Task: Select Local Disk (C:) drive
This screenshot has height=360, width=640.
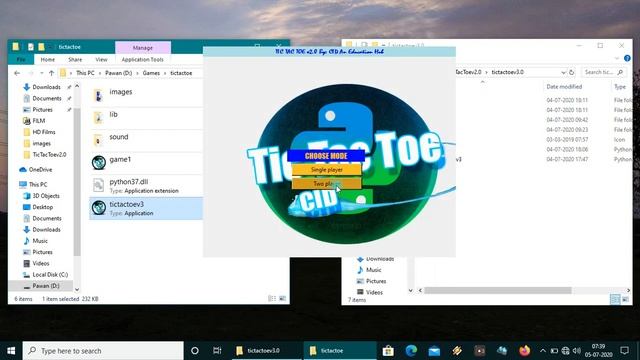Action: pyautogui.click(x=50, y=275)
